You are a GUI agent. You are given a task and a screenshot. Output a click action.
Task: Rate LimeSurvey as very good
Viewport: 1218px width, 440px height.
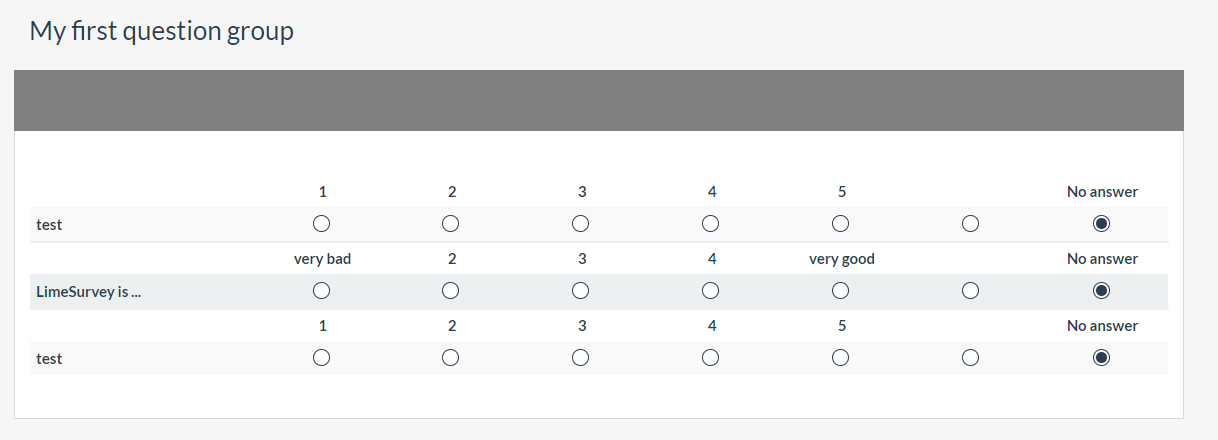pos(841,291)
